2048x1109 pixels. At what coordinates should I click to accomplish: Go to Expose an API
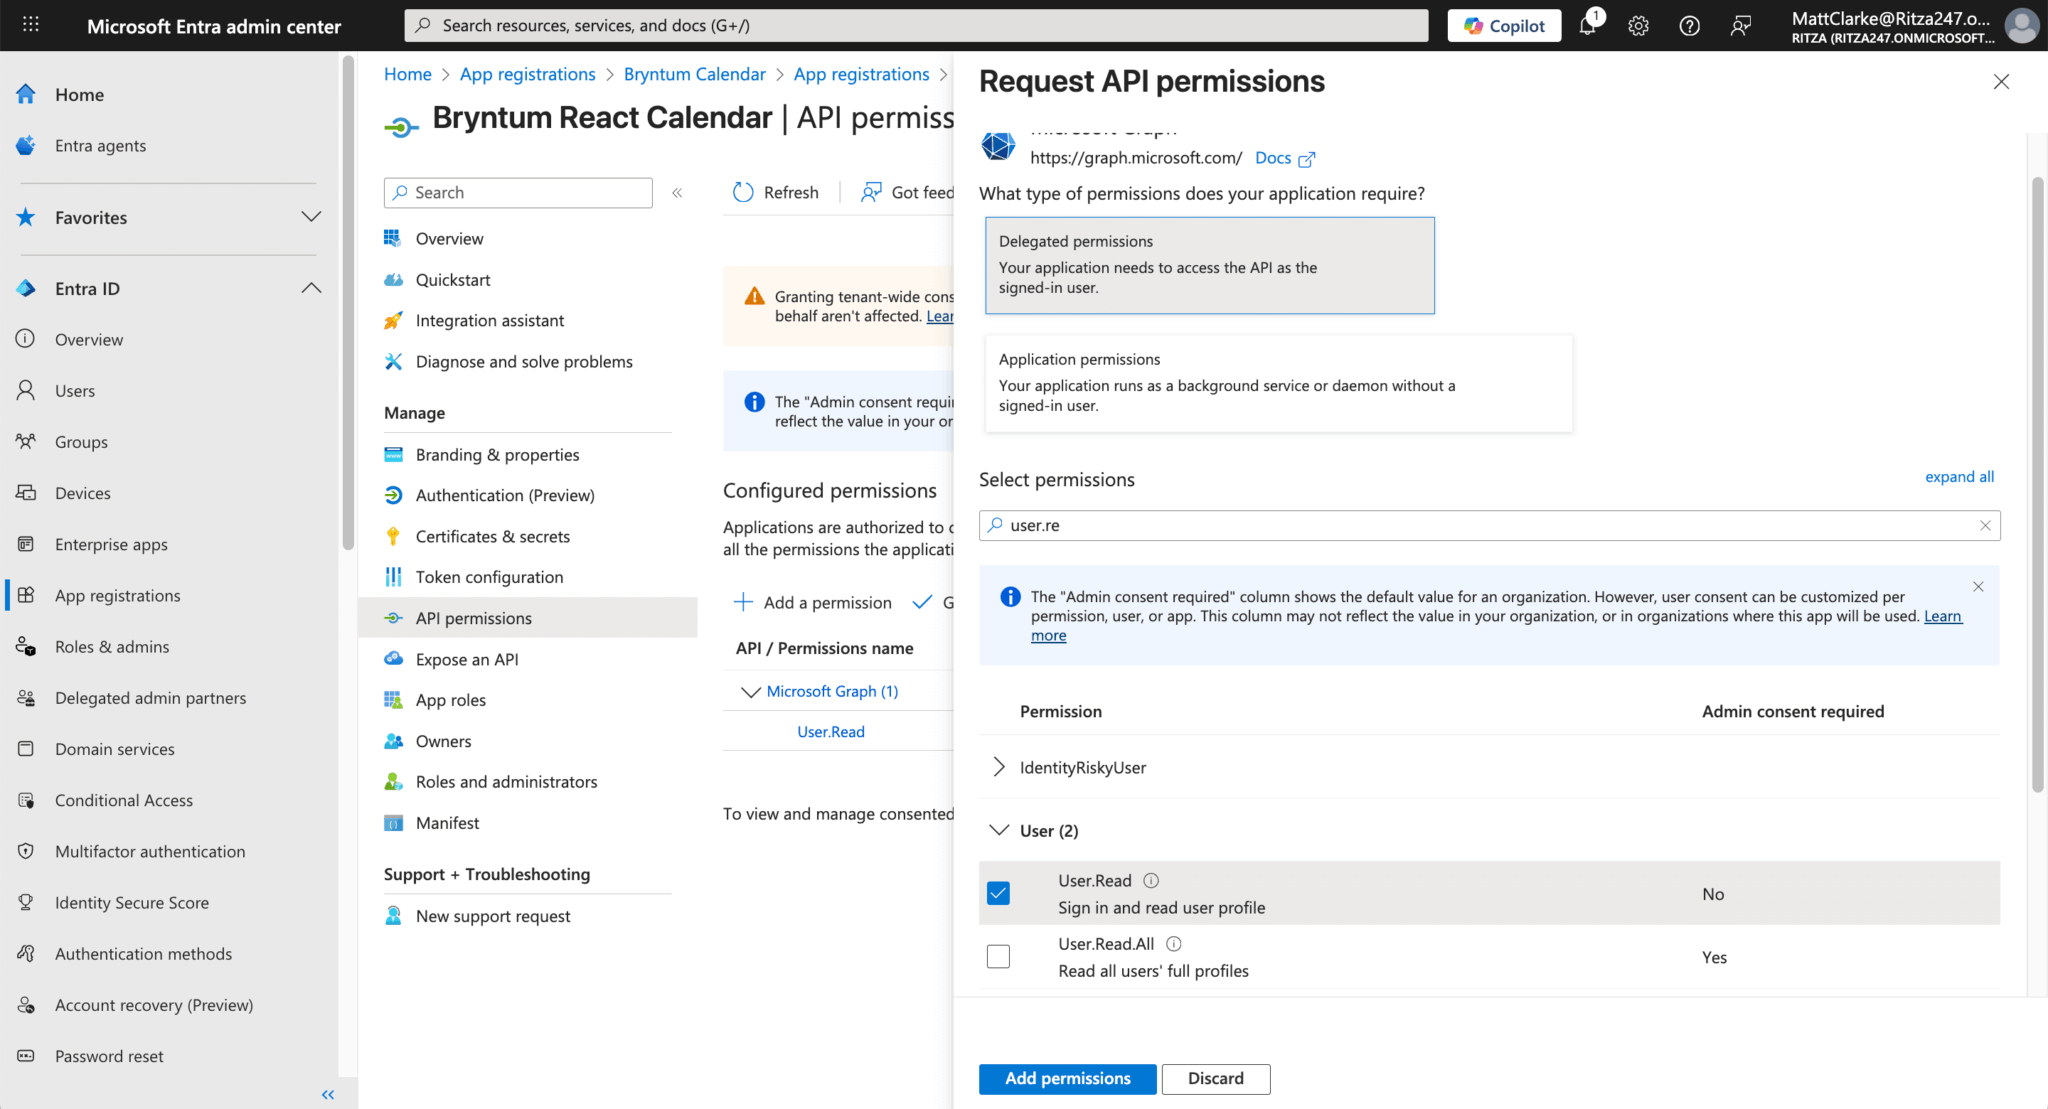point(466,659)
